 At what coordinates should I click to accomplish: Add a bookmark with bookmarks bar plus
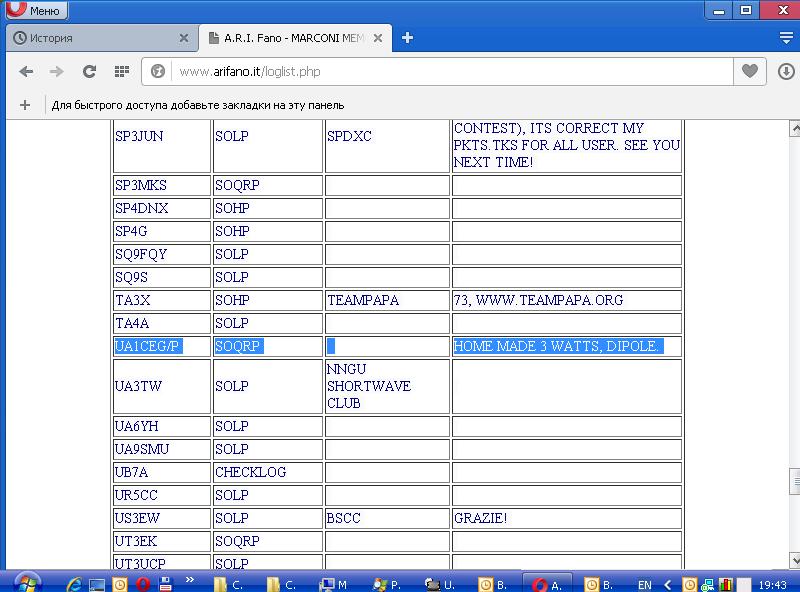coord(26,105)
